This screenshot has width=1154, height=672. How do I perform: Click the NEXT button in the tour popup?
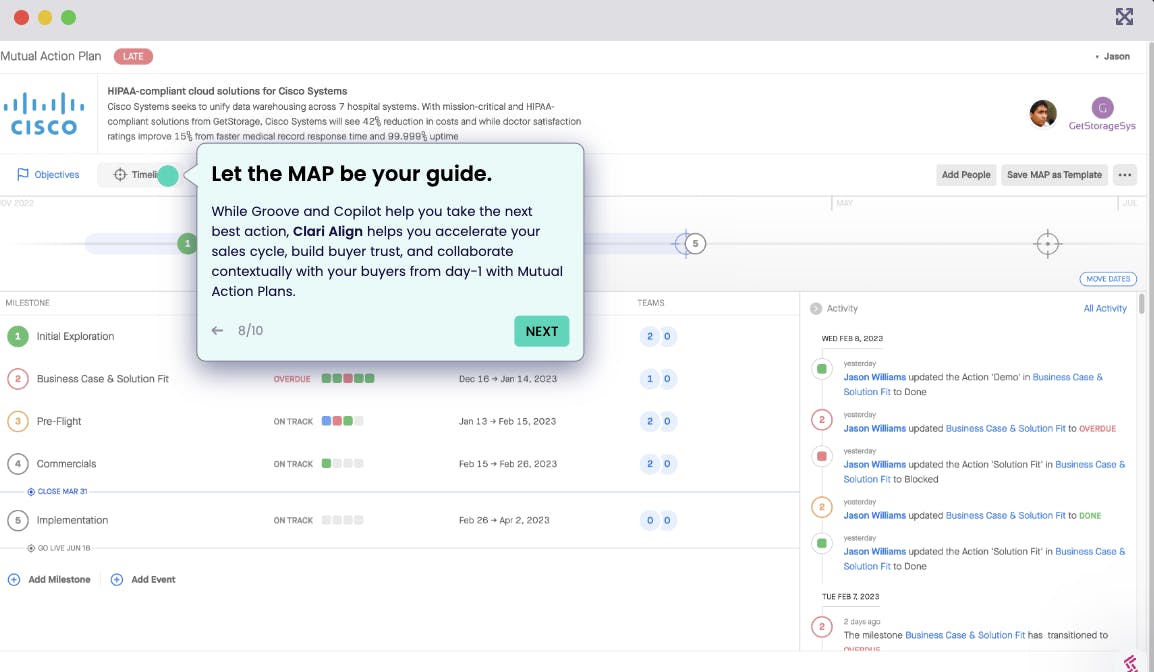pos(541,331)
